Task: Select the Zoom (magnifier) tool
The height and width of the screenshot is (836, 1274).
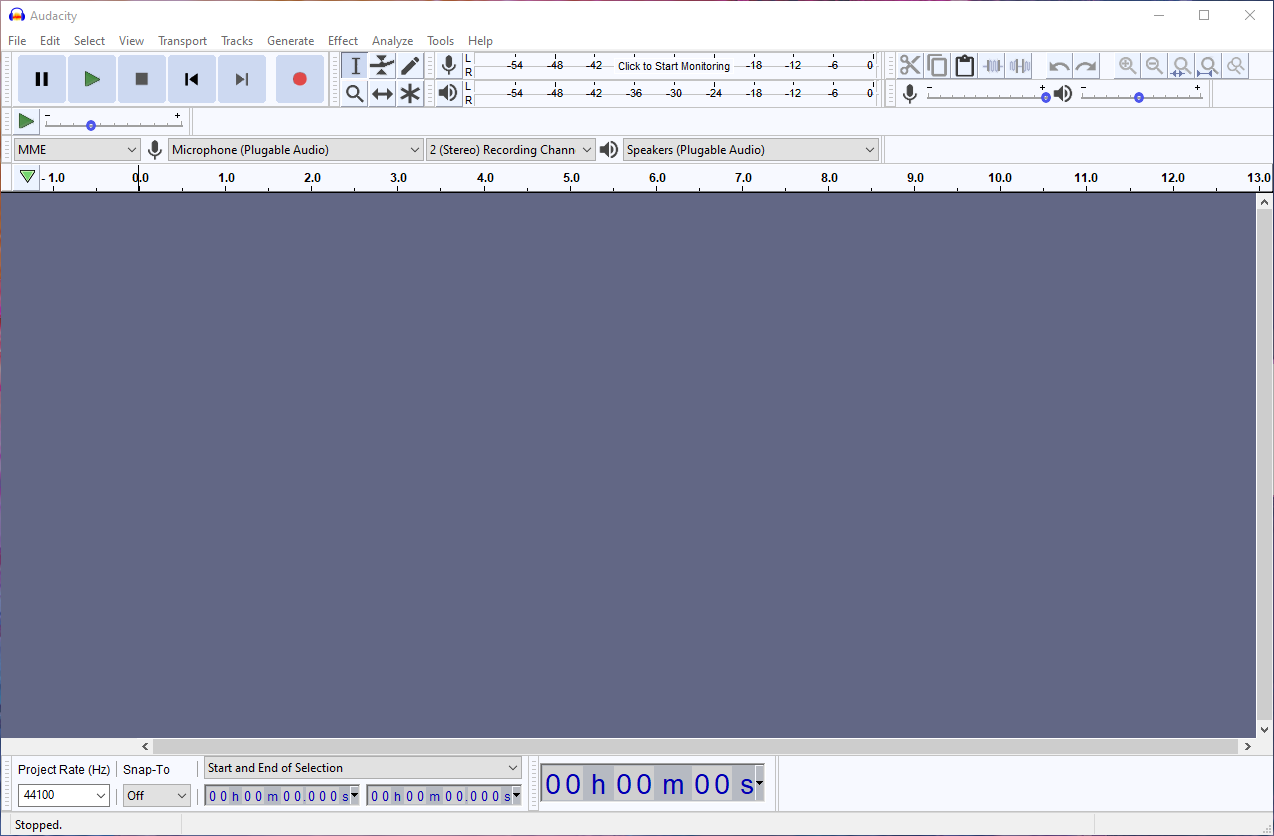Action: click(355, 94)
